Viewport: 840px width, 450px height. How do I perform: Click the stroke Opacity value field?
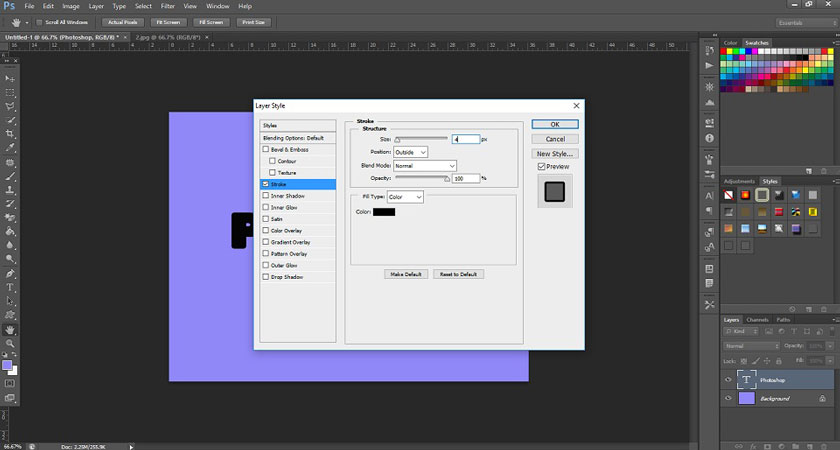(466, 178)
